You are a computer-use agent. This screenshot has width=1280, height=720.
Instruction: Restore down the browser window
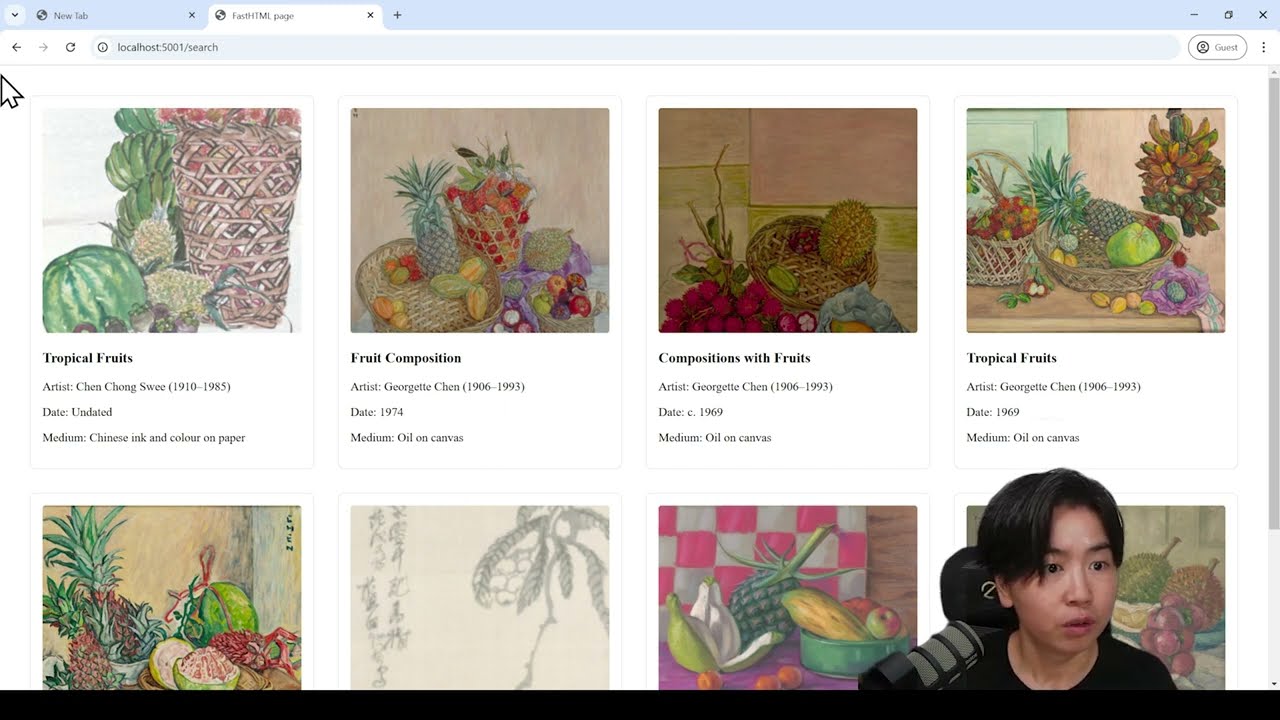point(1228,15)
